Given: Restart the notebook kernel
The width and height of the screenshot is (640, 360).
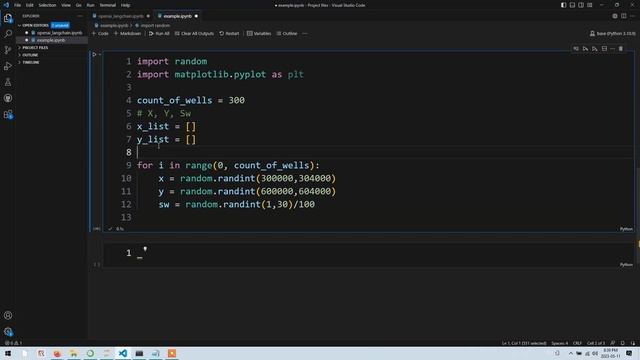Looking at the screenshot, I should (229, 33).
